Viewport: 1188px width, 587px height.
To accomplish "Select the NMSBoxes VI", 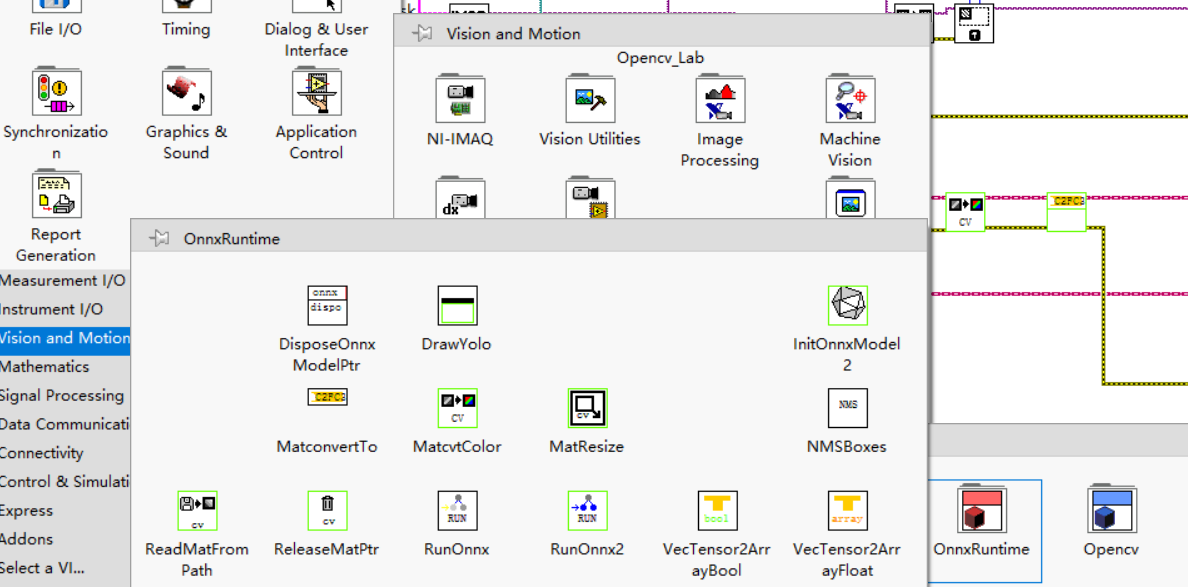I will click(847, 408).
